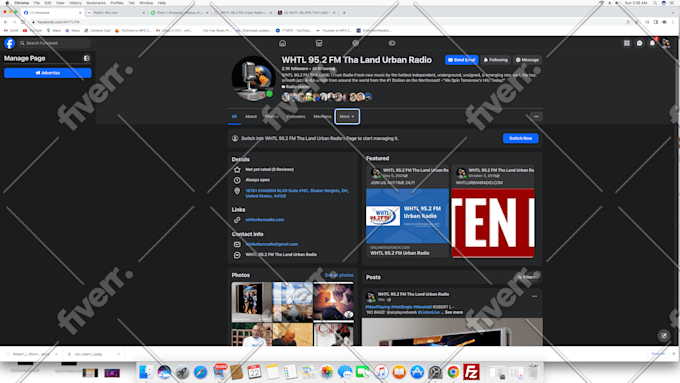Open the Profiles menu in menu bar
Viewport: 680px width, 383px height.
point(117,3)
